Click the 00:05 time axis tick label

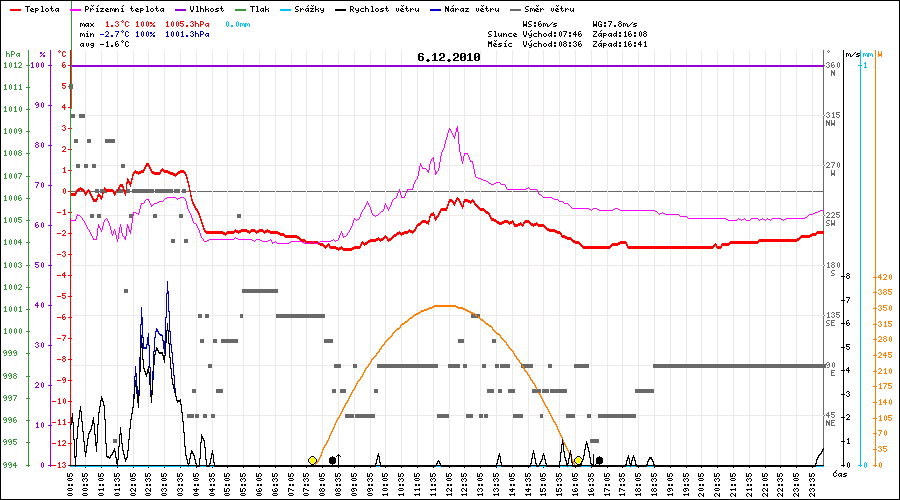pyautogui.click(x=71, y=484)
